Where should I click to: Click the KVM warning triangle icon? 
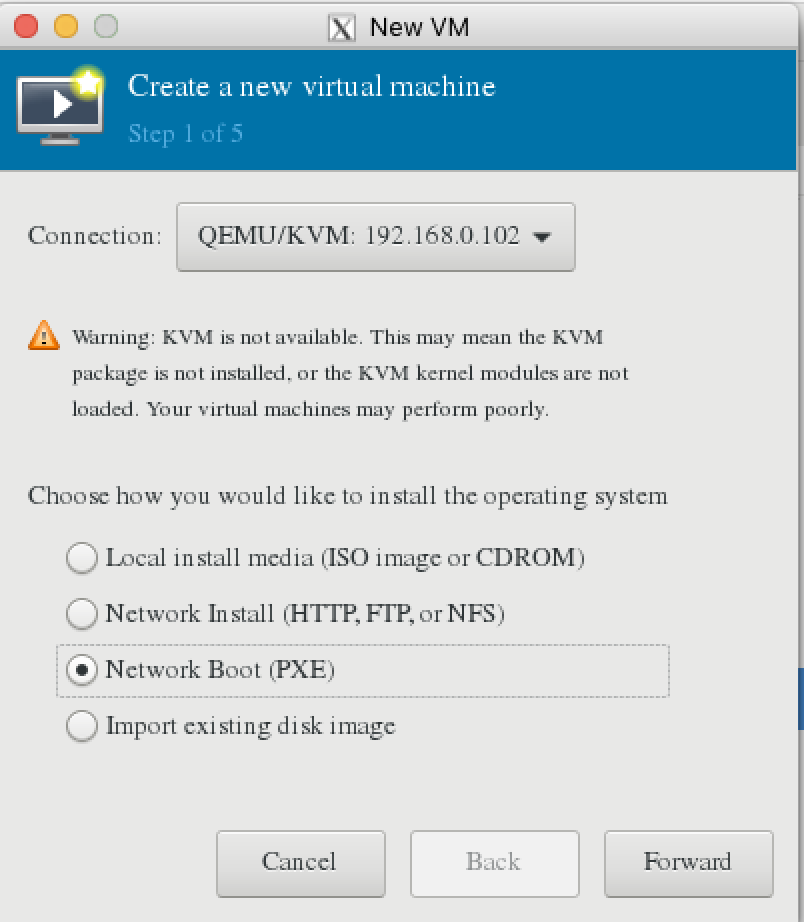44,336
